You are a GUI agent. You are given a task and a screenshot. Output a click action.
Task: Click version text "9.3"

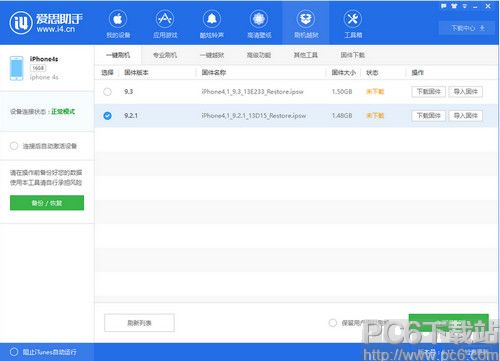coord(129,92)
